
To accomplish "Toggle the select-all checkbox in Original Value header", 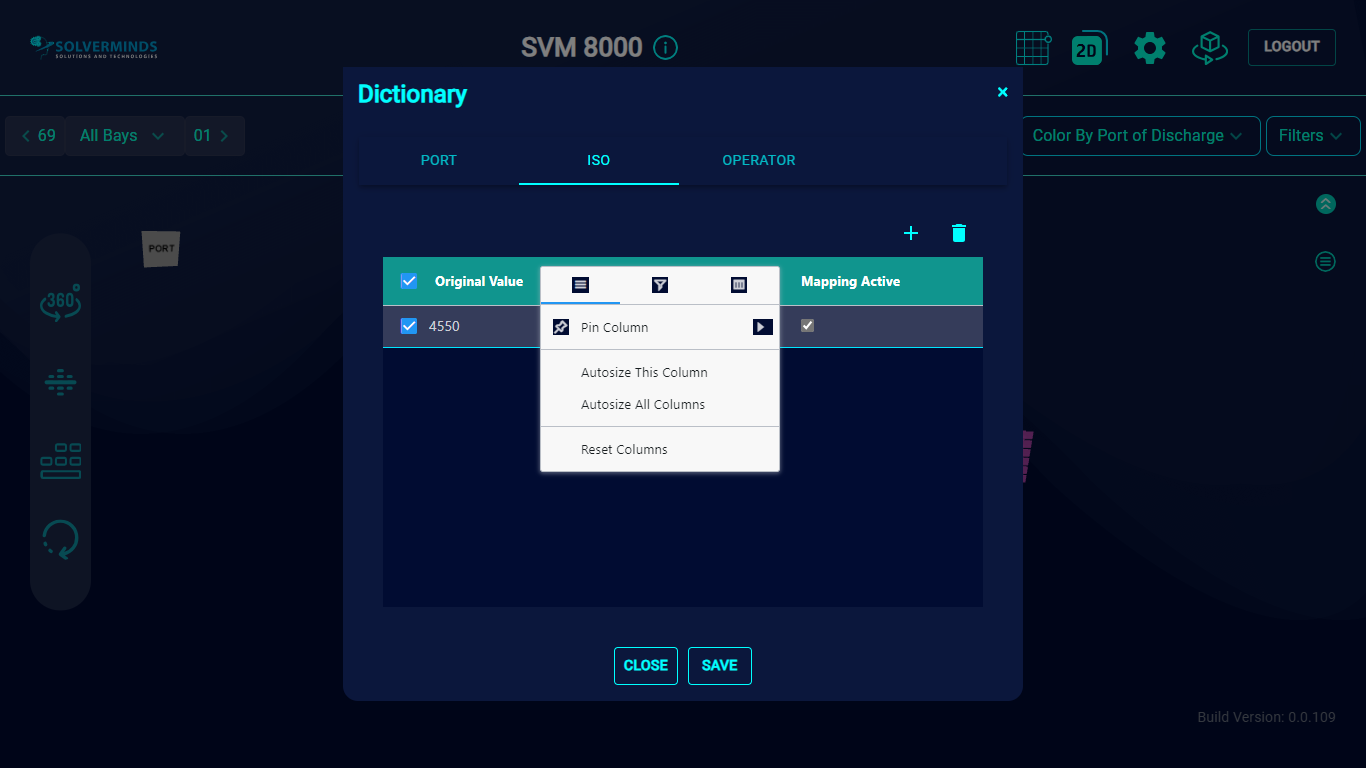I will tap(409, 281).
